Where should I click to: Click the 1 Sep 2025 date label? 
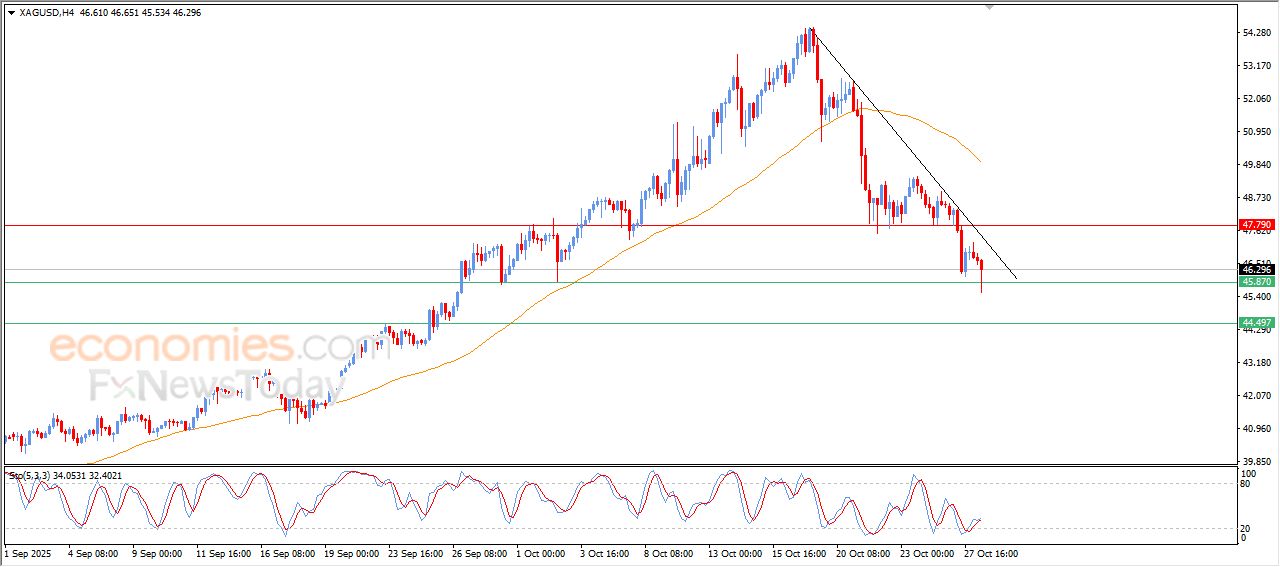[28, 553]
